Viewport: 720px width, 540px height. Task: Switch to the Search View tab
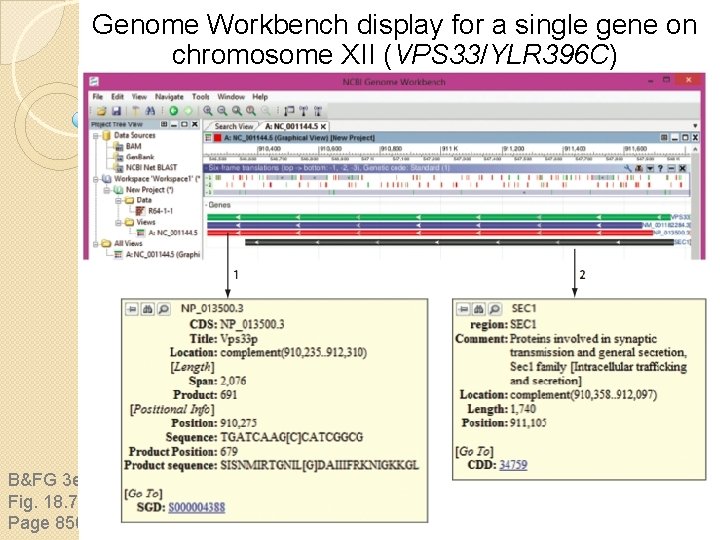(x=234, y=126)
